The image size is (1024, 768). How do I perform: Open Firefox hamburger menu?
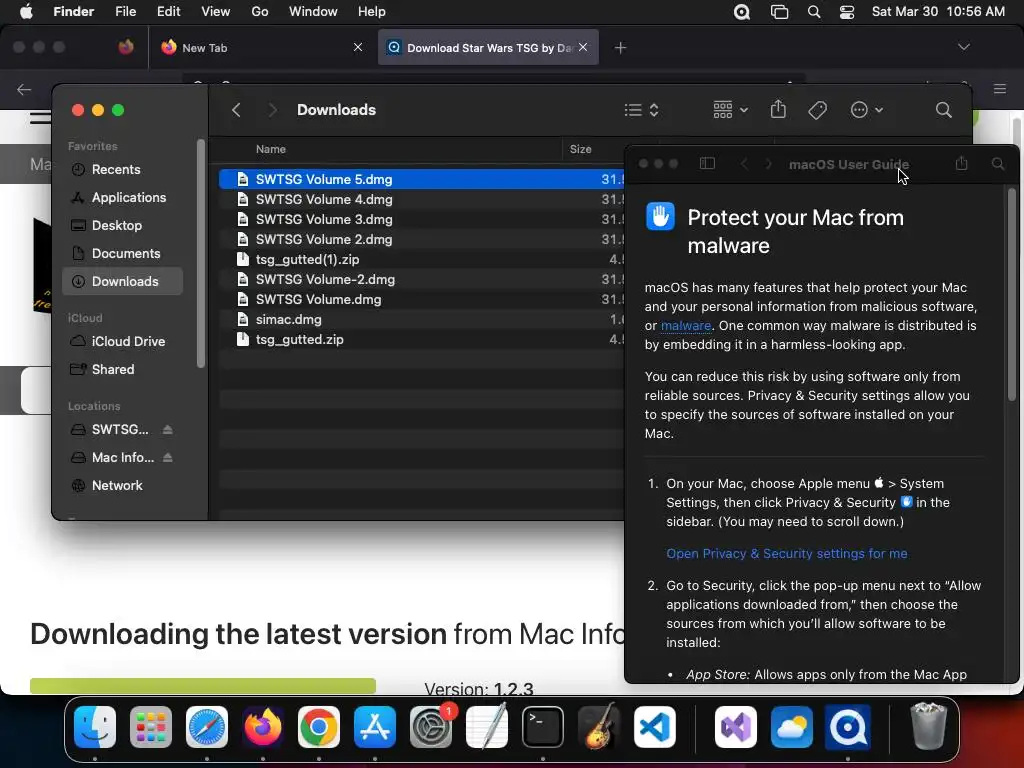[x=1000, y=89]
